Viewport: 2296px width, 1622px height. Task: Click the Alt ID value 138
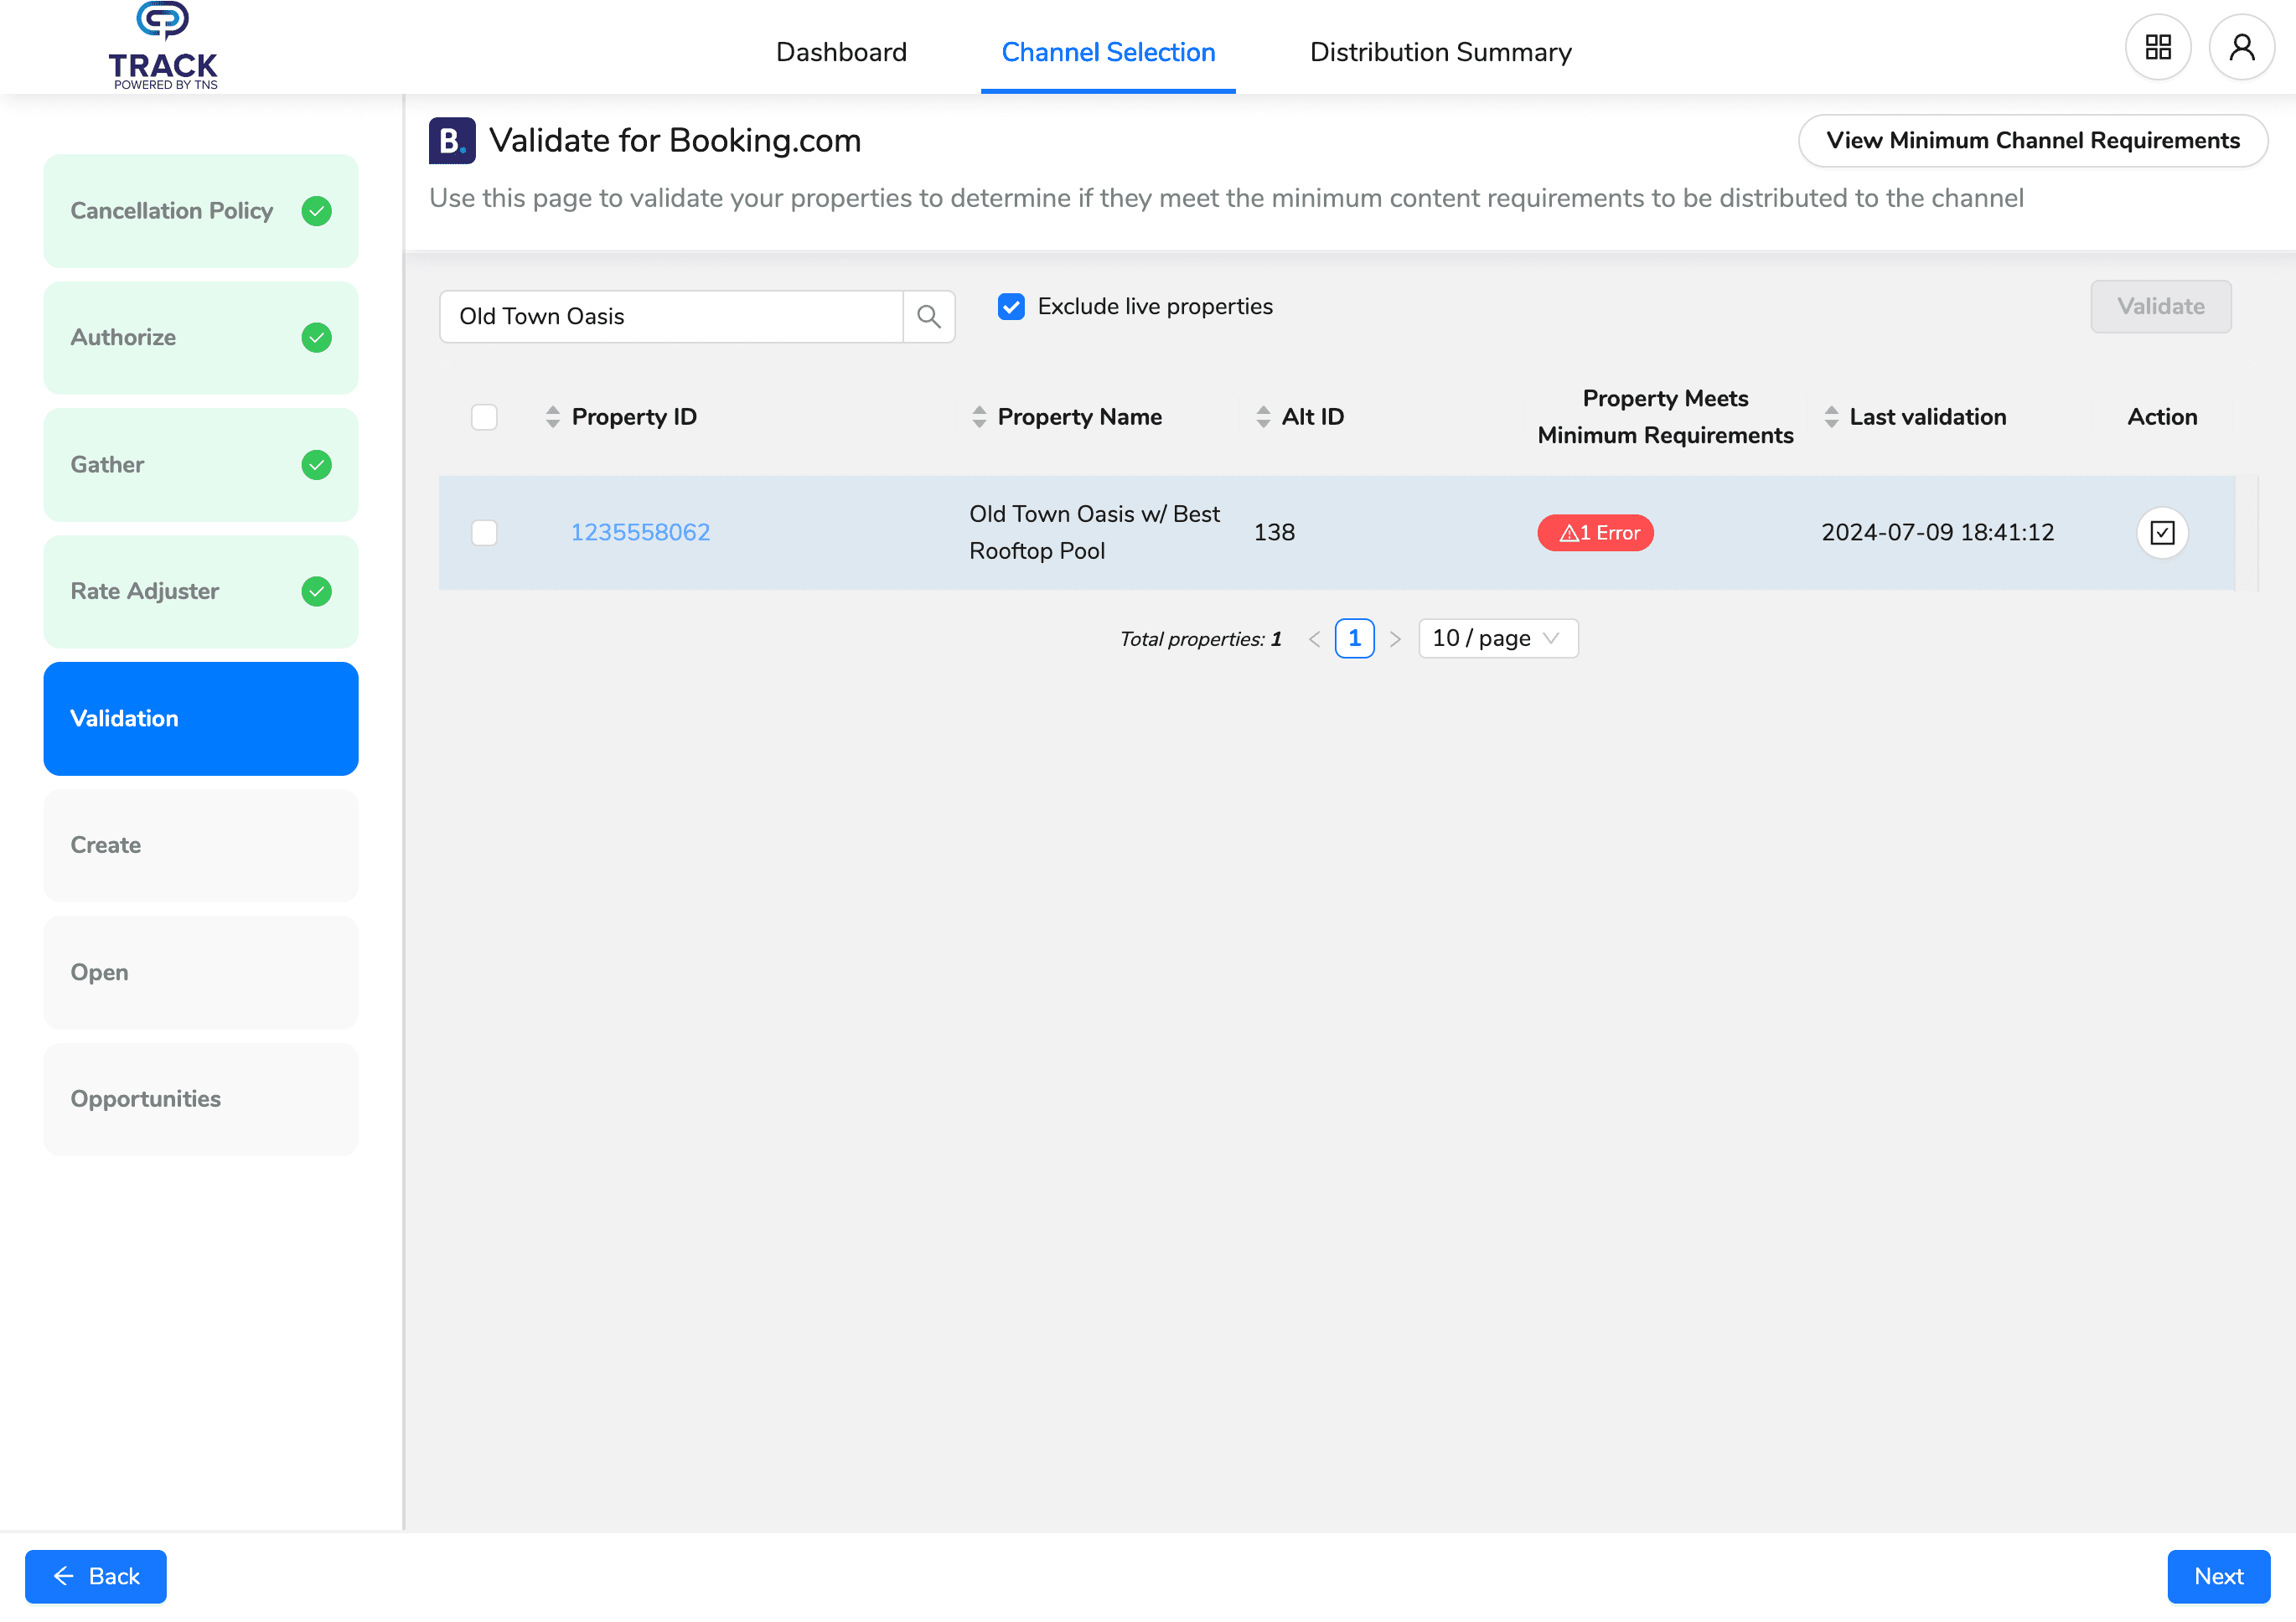1274,533
